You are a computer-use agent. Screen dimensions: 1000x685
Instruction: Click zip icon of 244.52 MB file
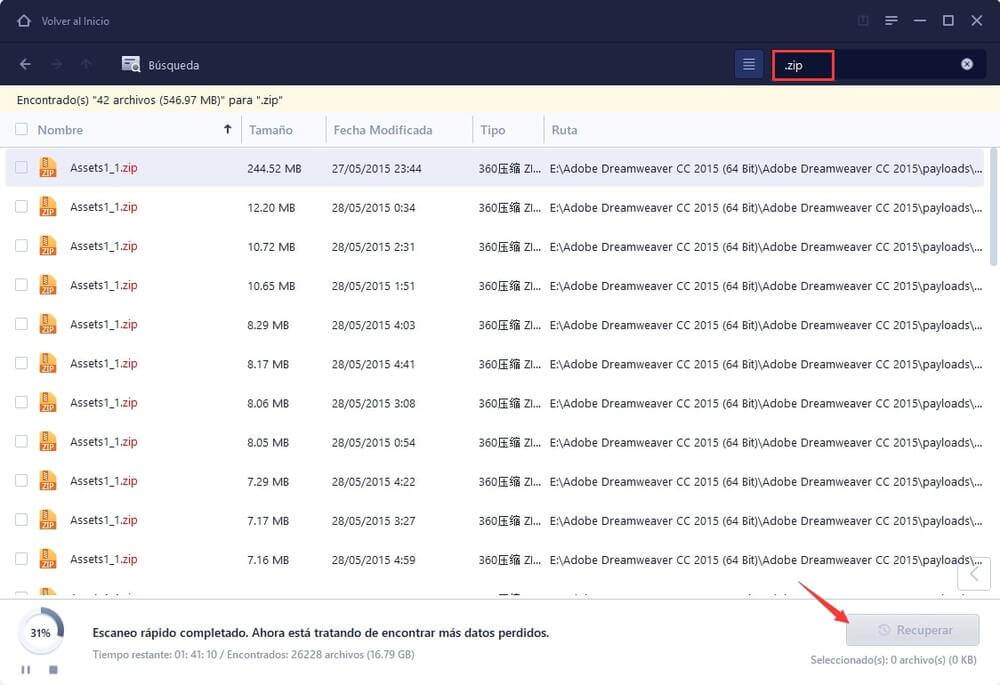[x=48, y=167]
